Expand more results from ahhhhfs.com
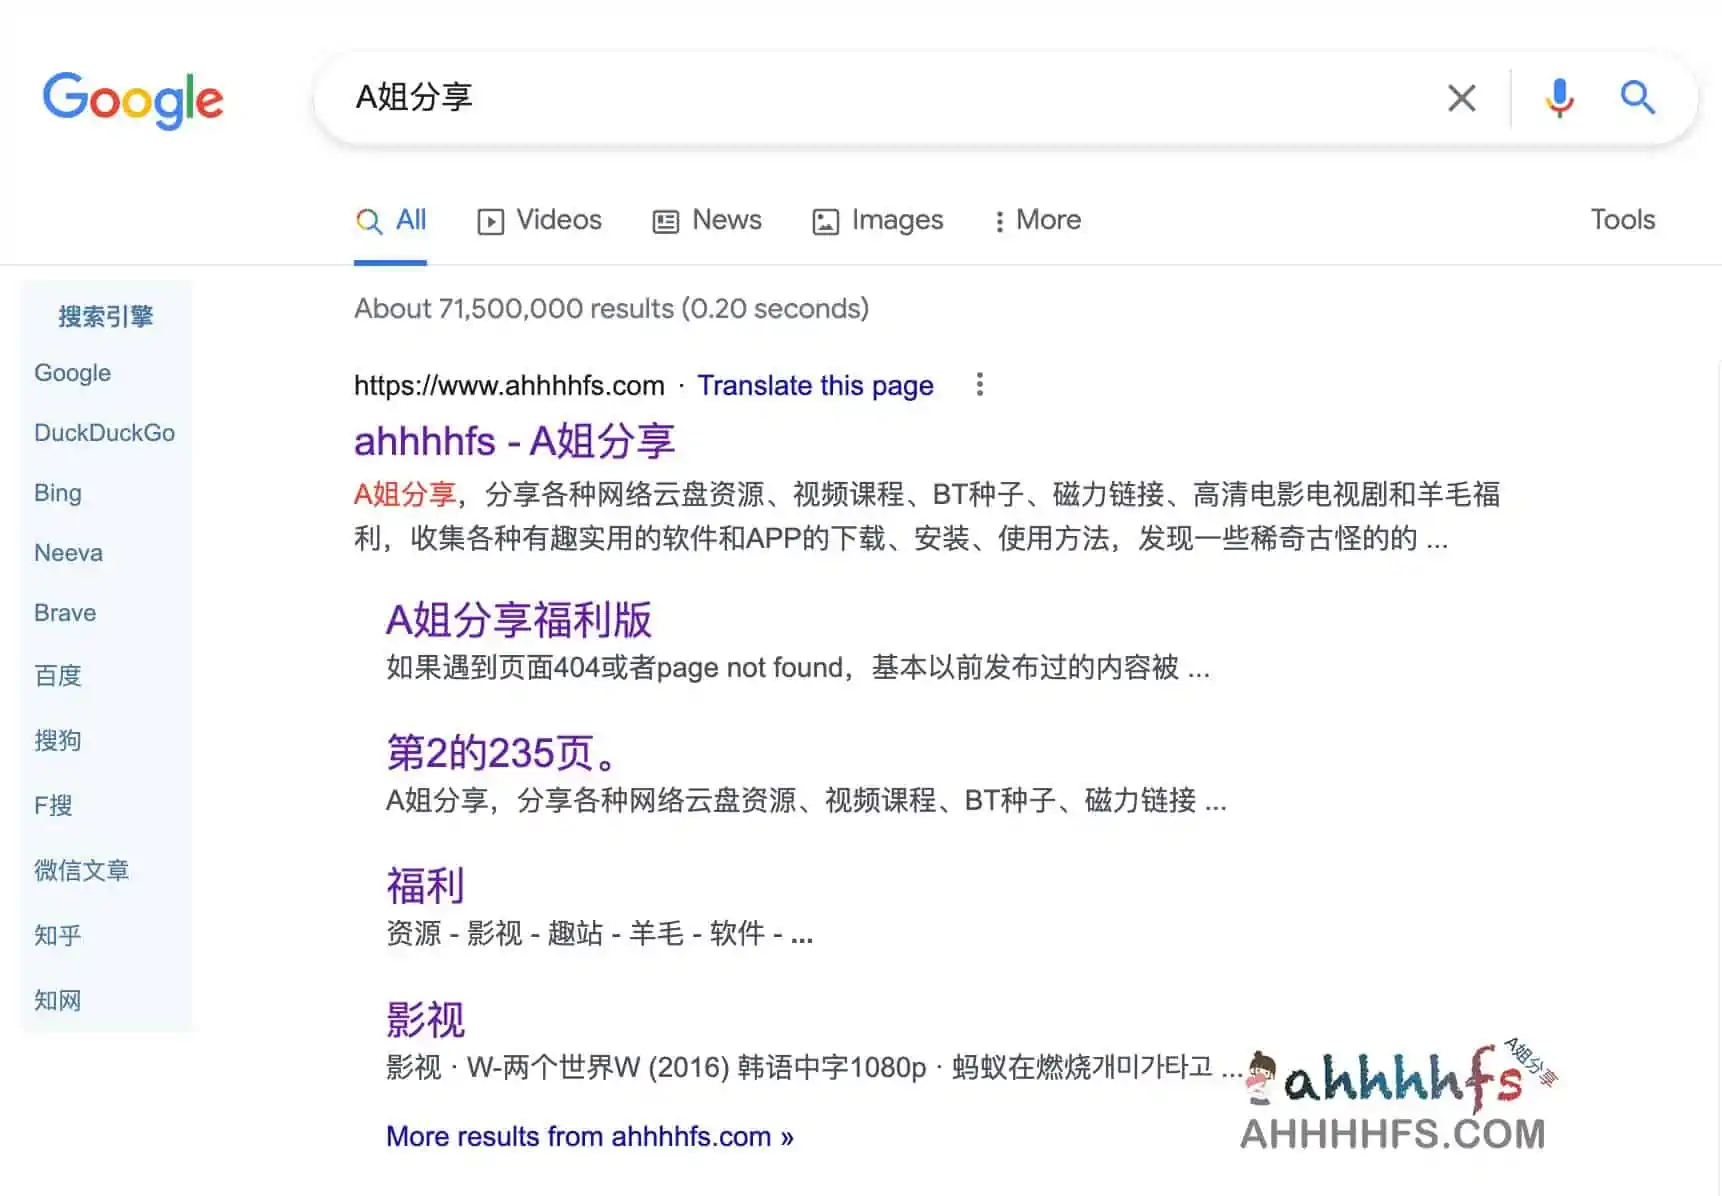The width and height of the screenshot is (1722, 1196). (x=589, y=1136)
